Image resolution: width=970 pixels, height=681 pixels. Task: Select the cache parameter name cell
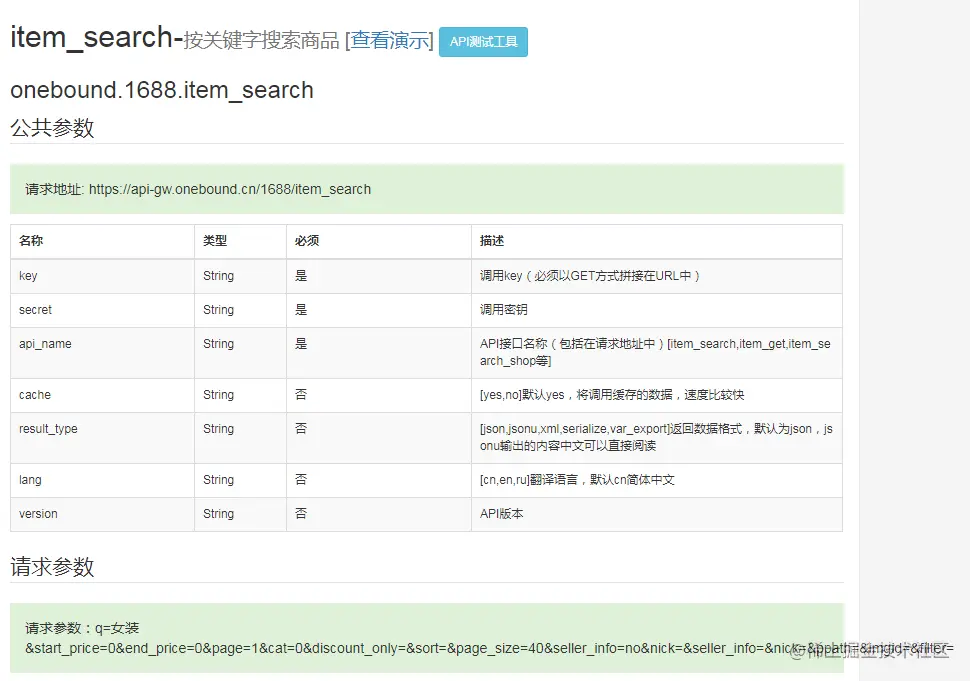click(103, 395)
